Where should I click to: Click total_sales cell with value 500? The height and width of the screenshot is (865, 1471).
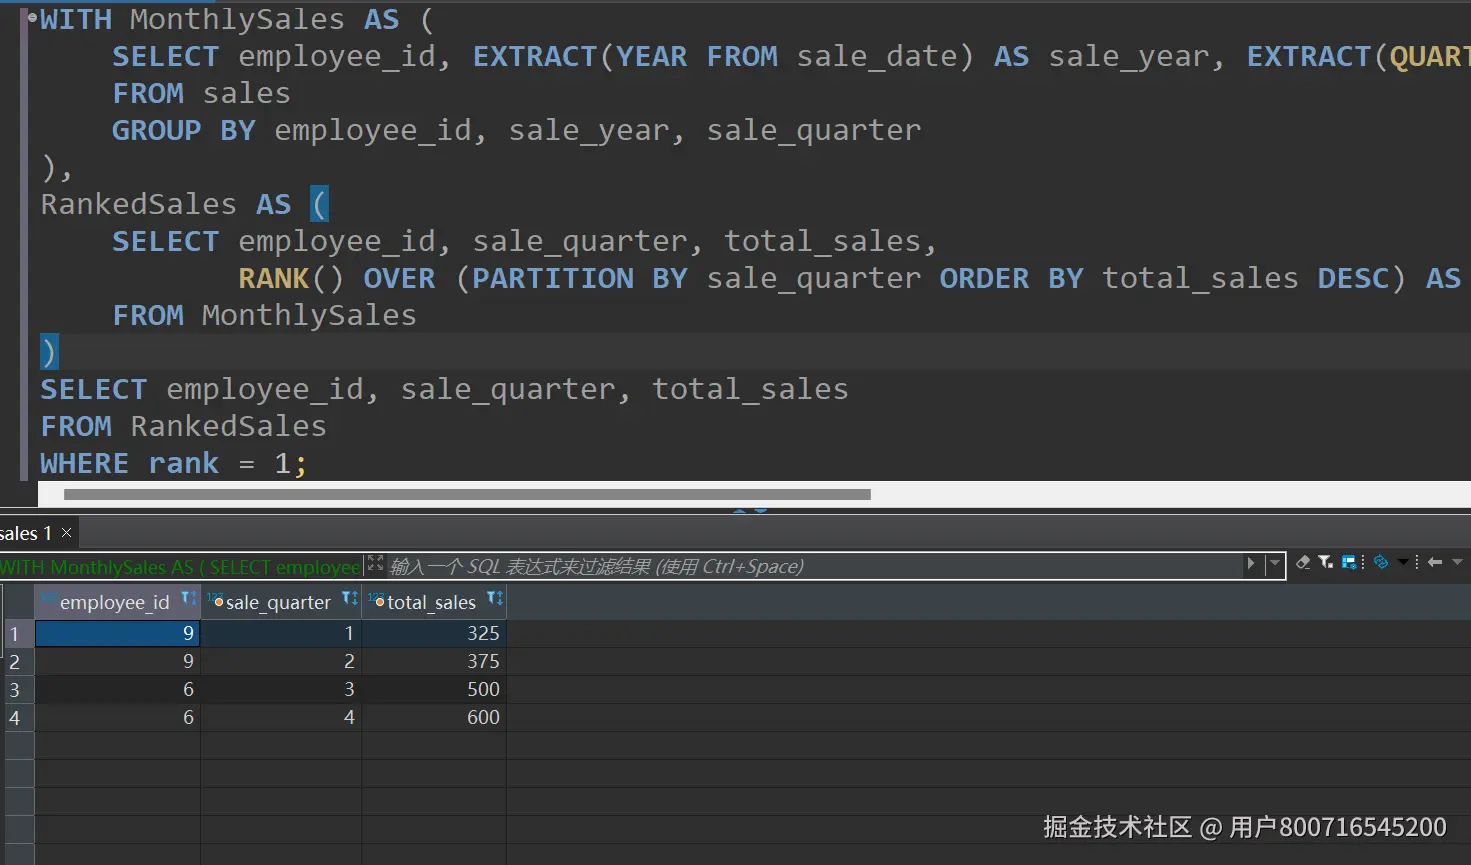tap(434, 690)
